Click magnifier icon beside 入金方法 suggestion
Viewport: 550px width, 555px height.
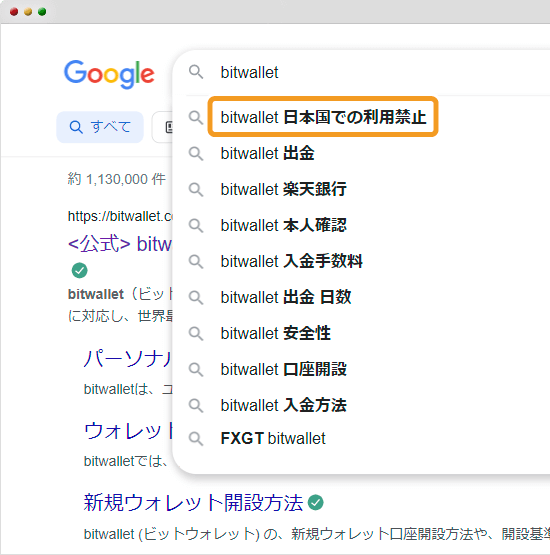coord(196,406)
